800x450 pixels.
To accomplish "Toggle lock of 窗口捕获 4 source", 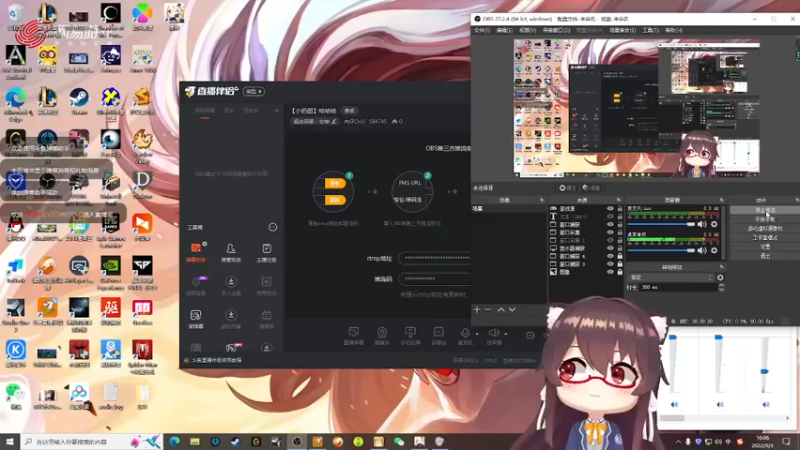I will 620,256.
